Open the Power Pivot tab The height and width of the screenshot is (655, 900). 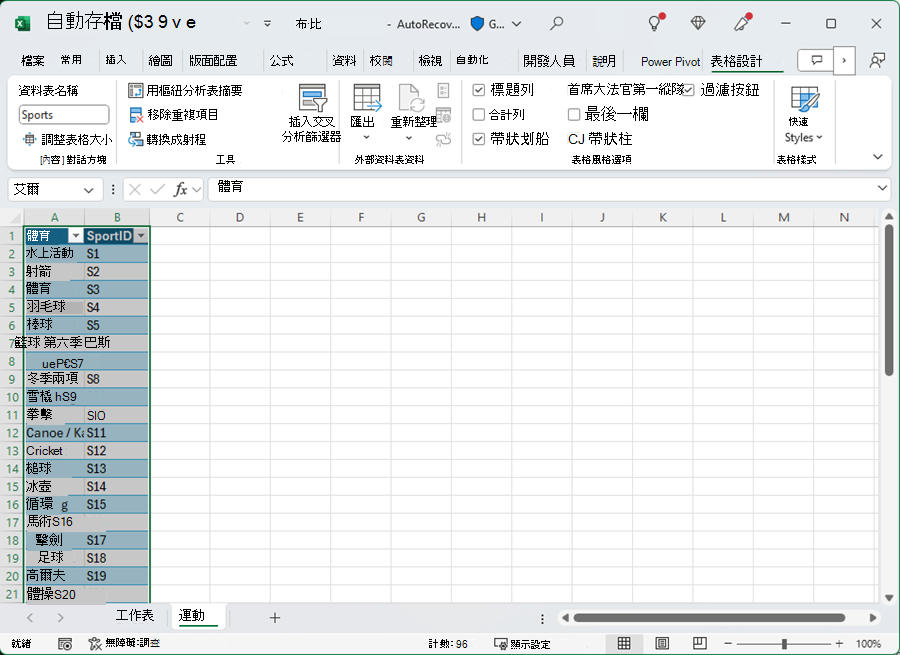(670, 61)
